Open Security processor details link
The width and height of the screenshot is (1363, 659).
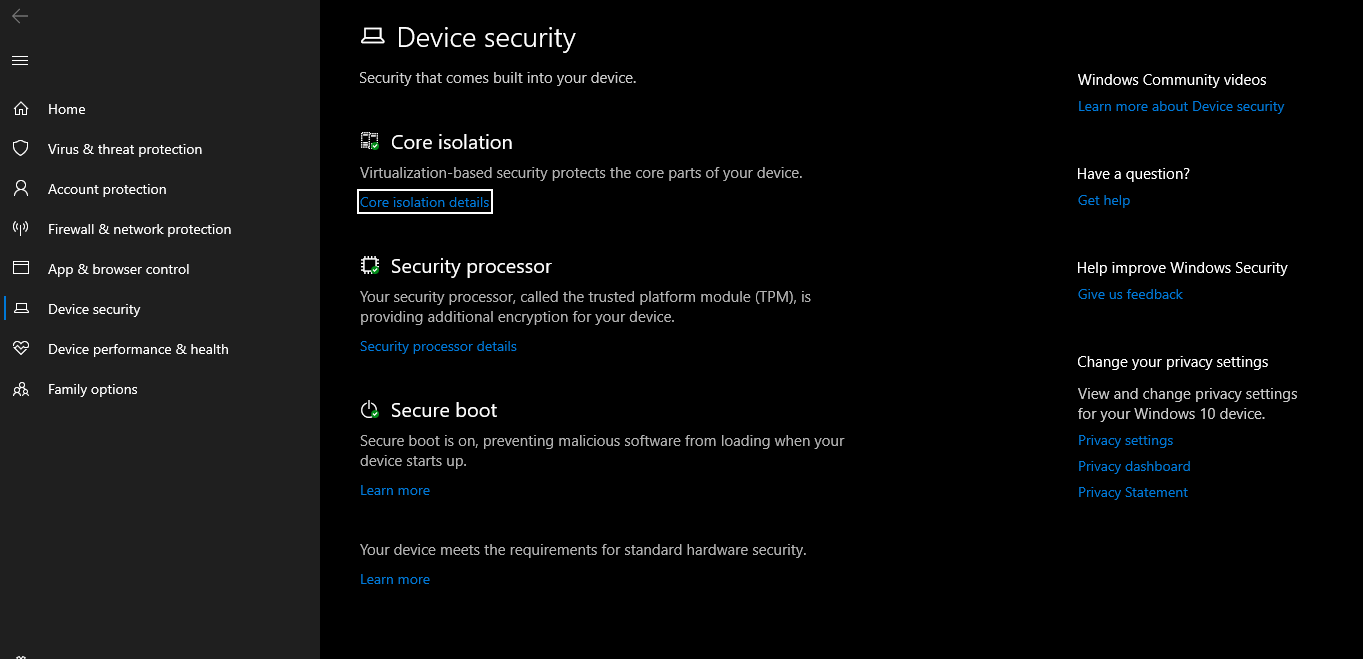[x=438, y=346]
